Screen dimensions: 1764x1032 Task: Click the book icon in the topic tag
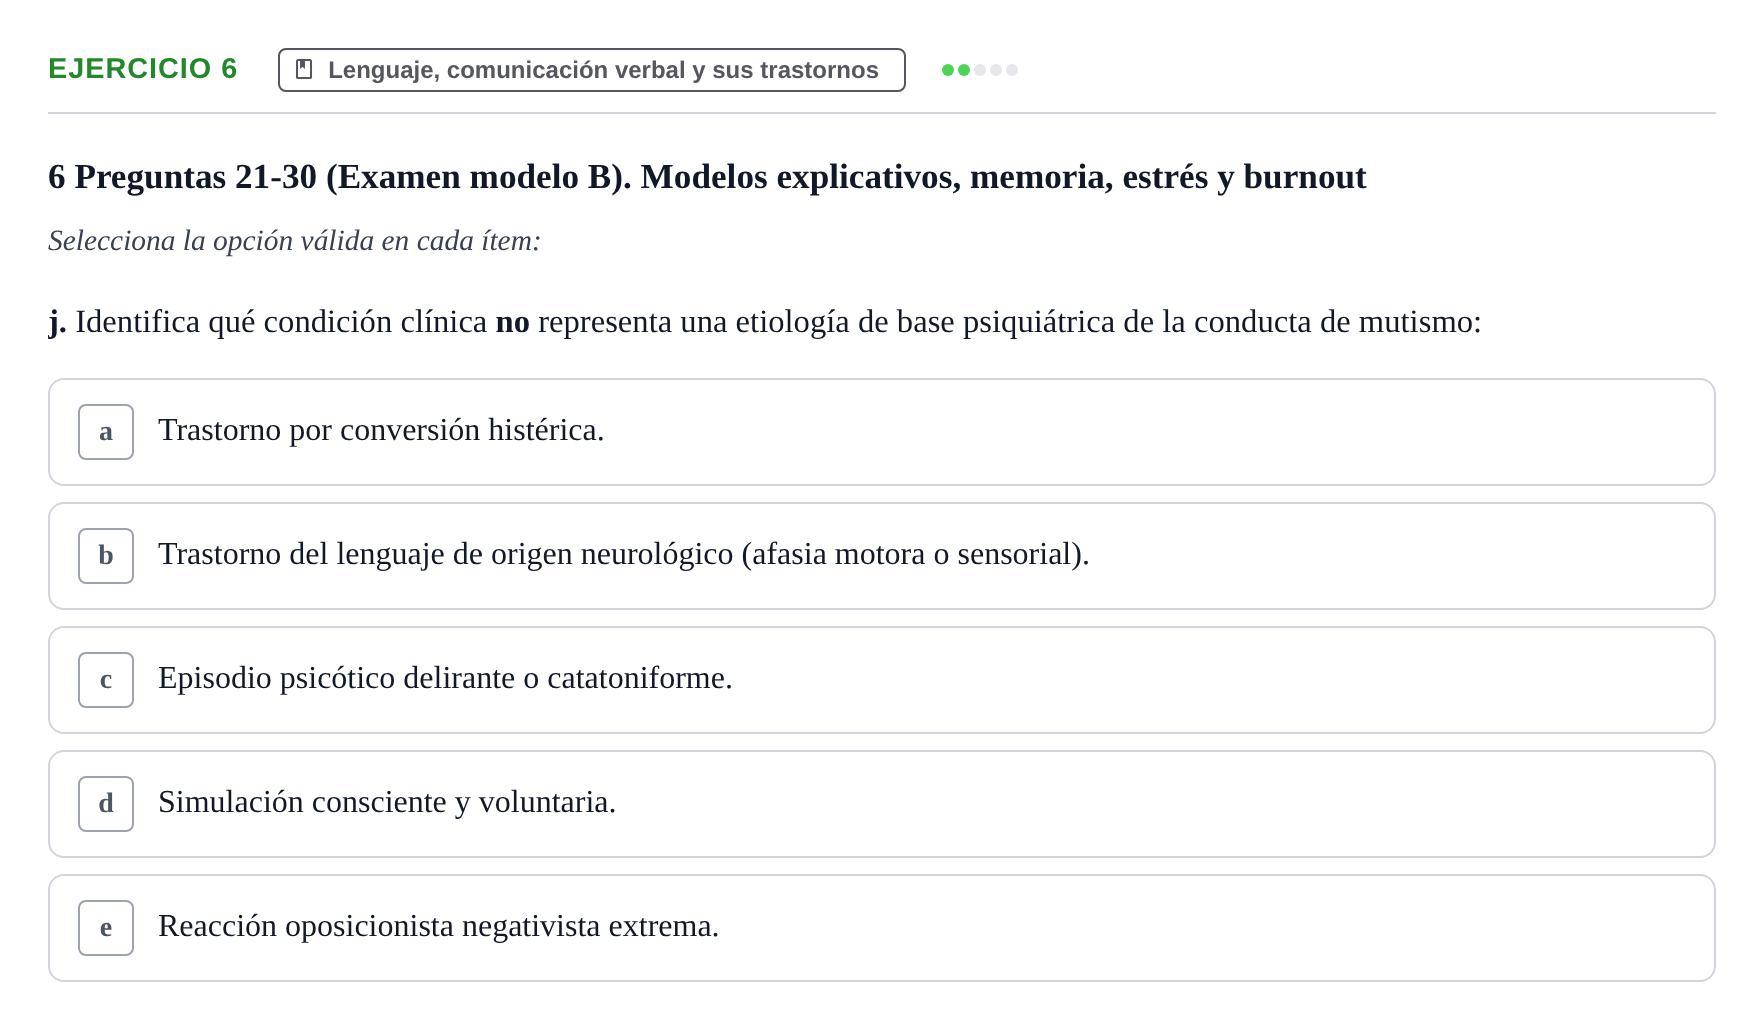coord(304,69)
